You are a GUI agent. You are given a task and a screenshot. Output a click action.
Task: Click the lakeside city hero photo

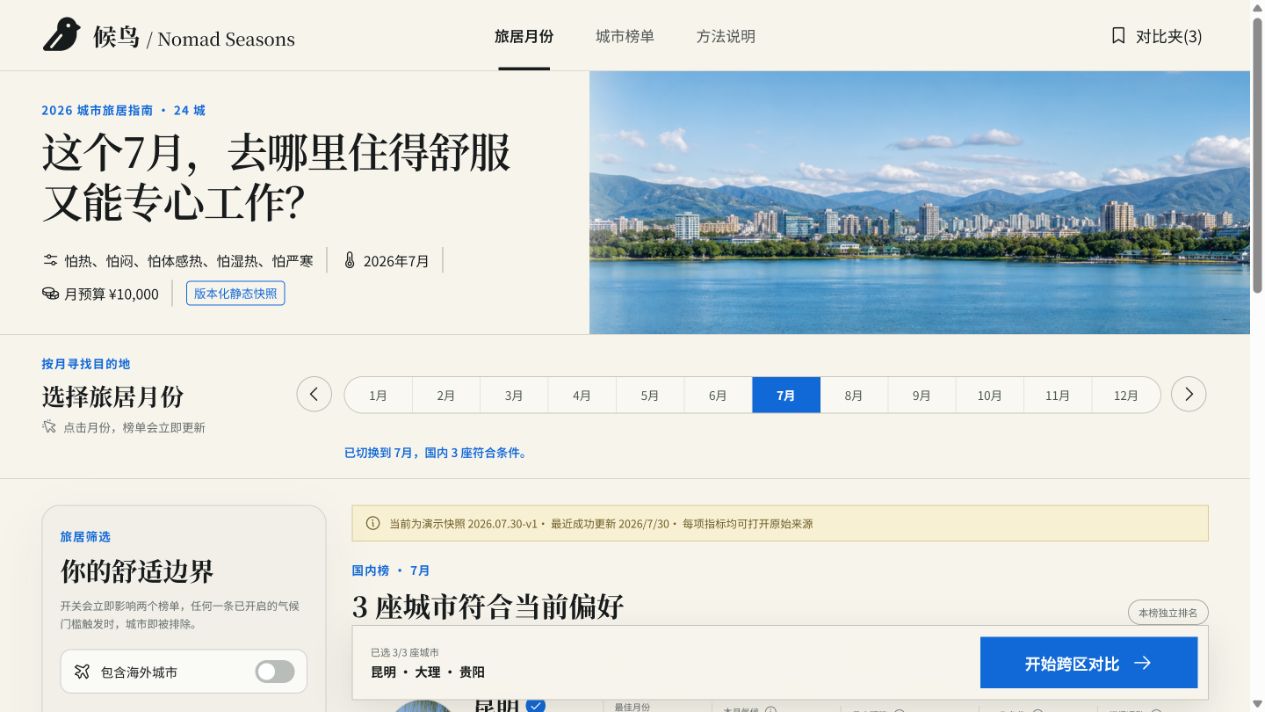coord(920,202)
